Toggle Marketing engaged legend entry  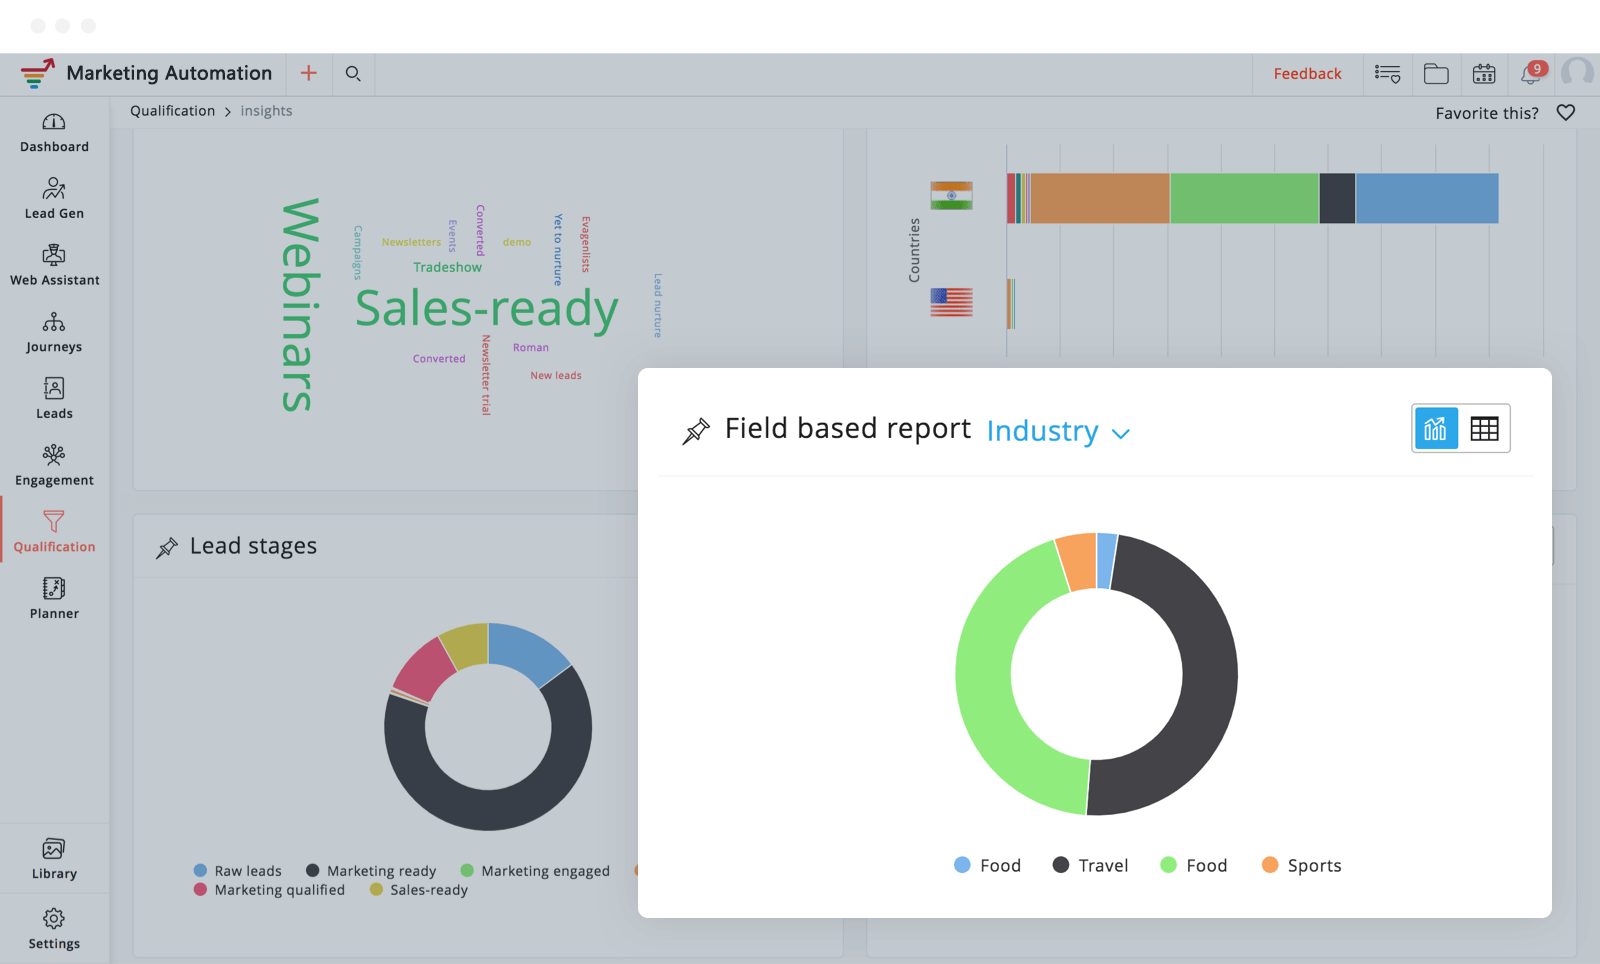535,871
